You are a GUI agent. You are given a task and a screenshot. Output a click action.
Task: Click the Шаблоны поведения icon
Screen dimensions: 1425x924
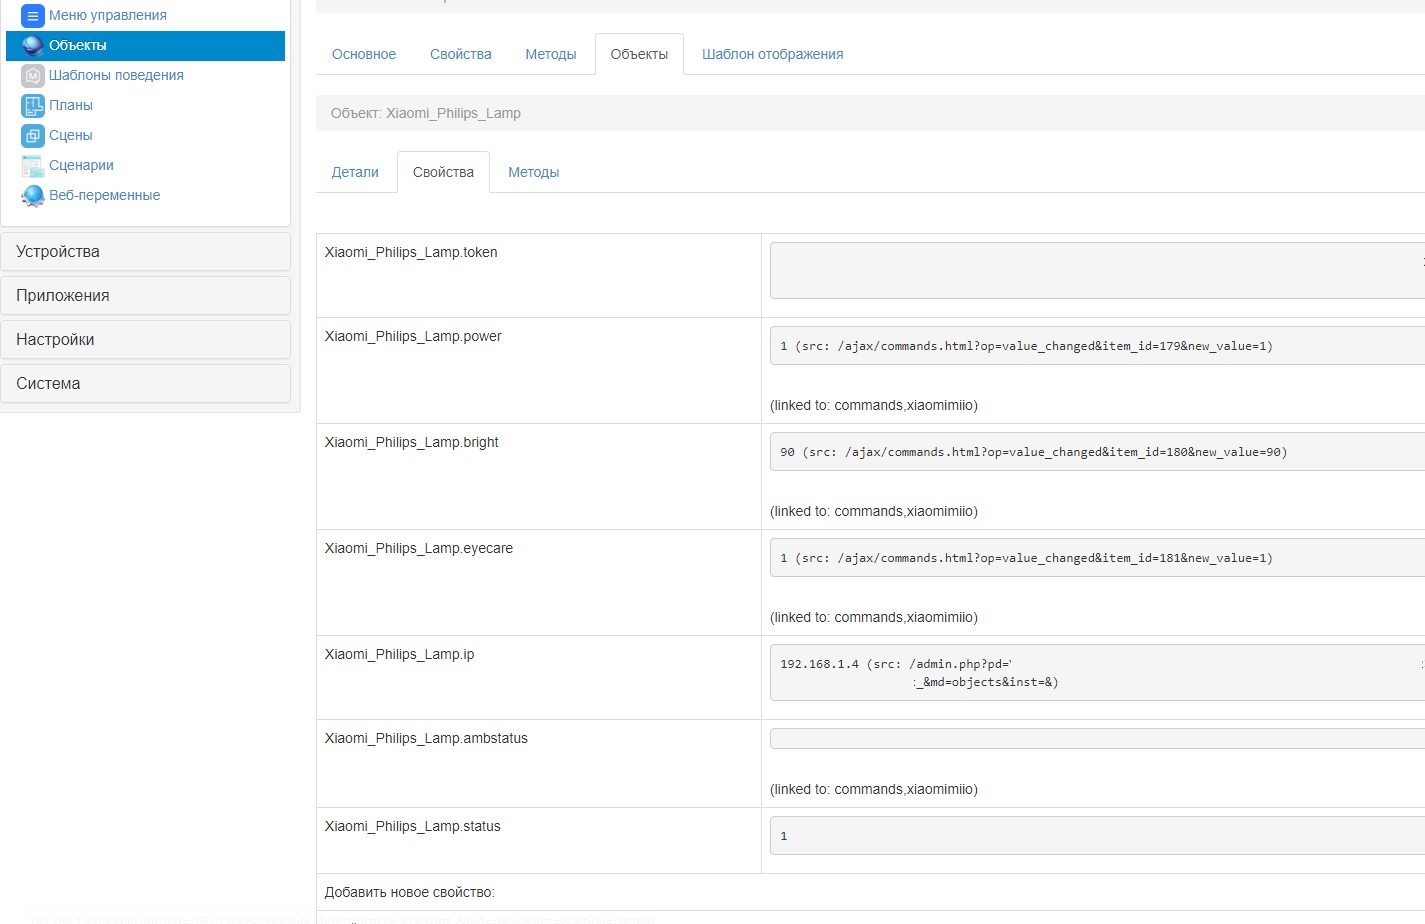pyautogui.click(x=32, y=75)
